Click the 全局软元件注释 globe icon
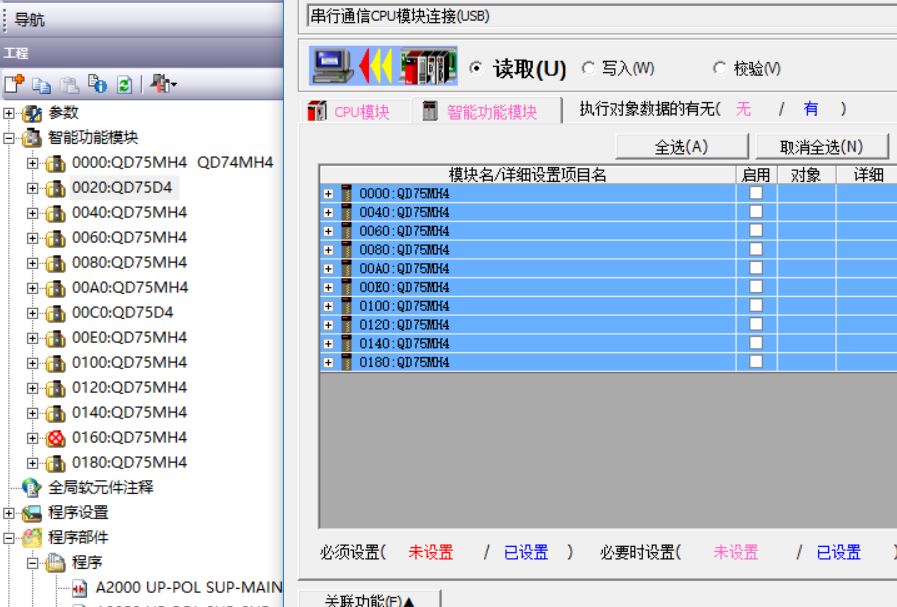Image resolution: width=897 pixels, height=607 pixels. click(32, 488)
